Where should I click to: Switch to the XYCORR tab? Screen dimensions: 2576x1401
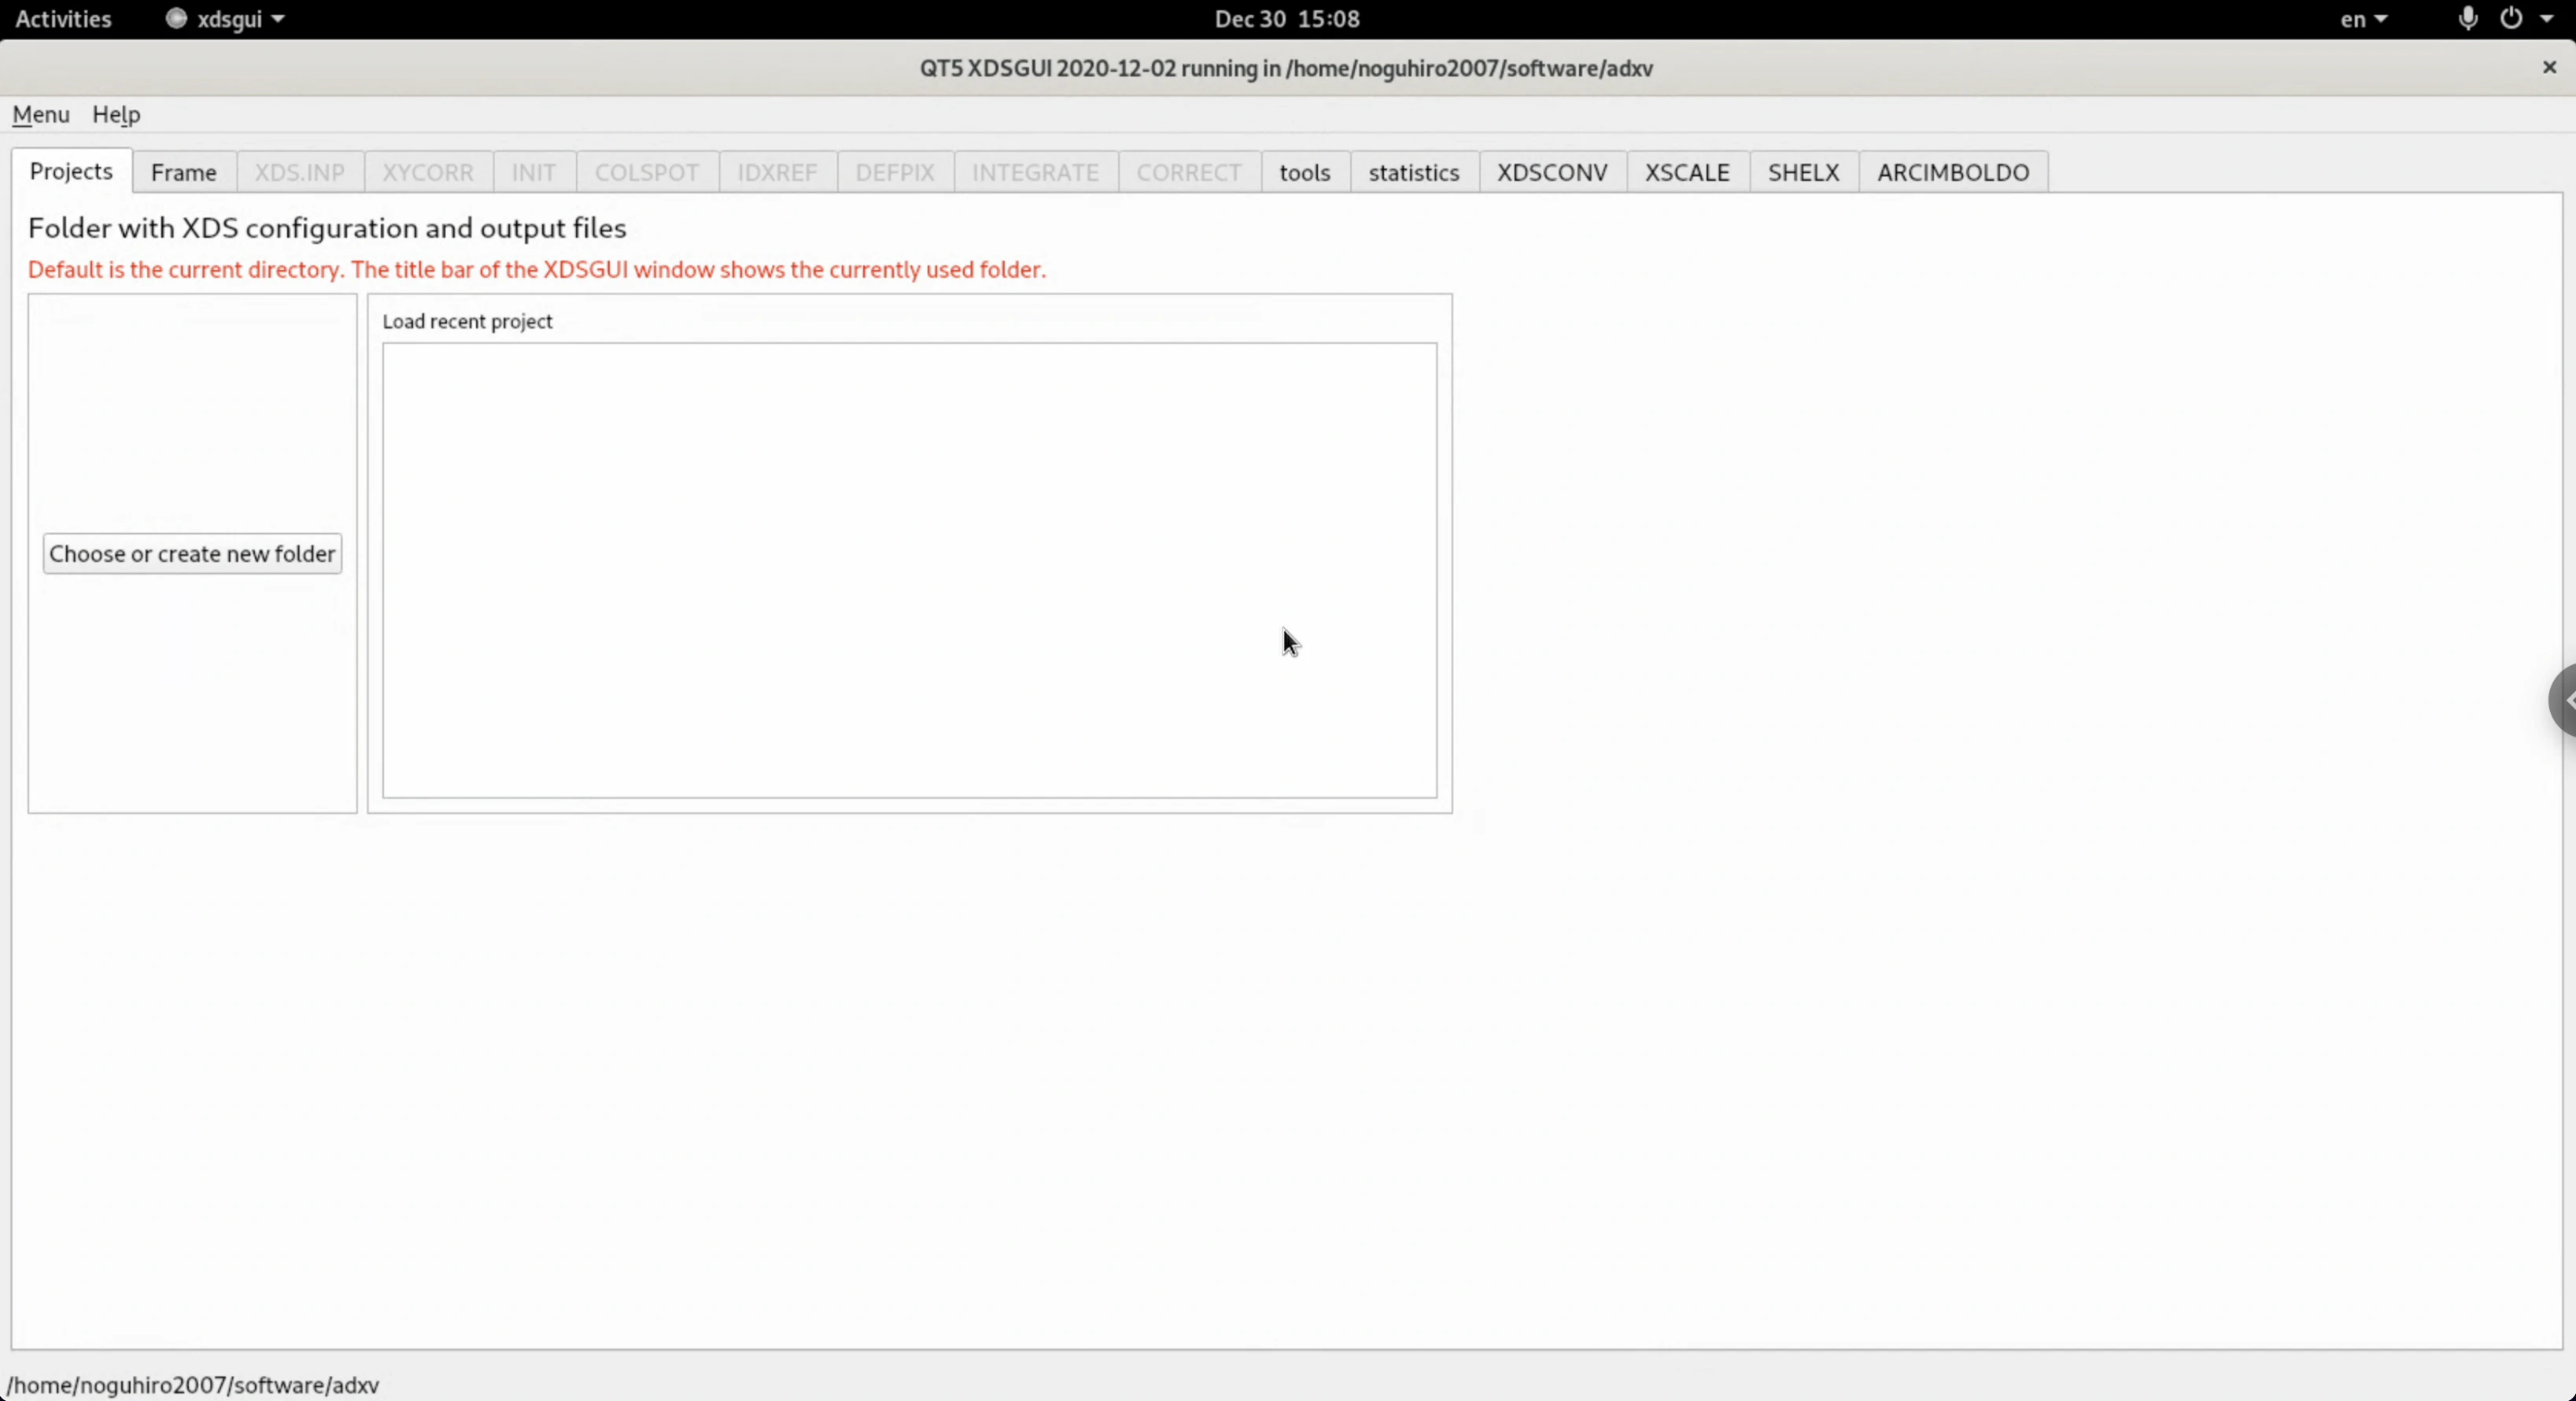pos(428,172)
